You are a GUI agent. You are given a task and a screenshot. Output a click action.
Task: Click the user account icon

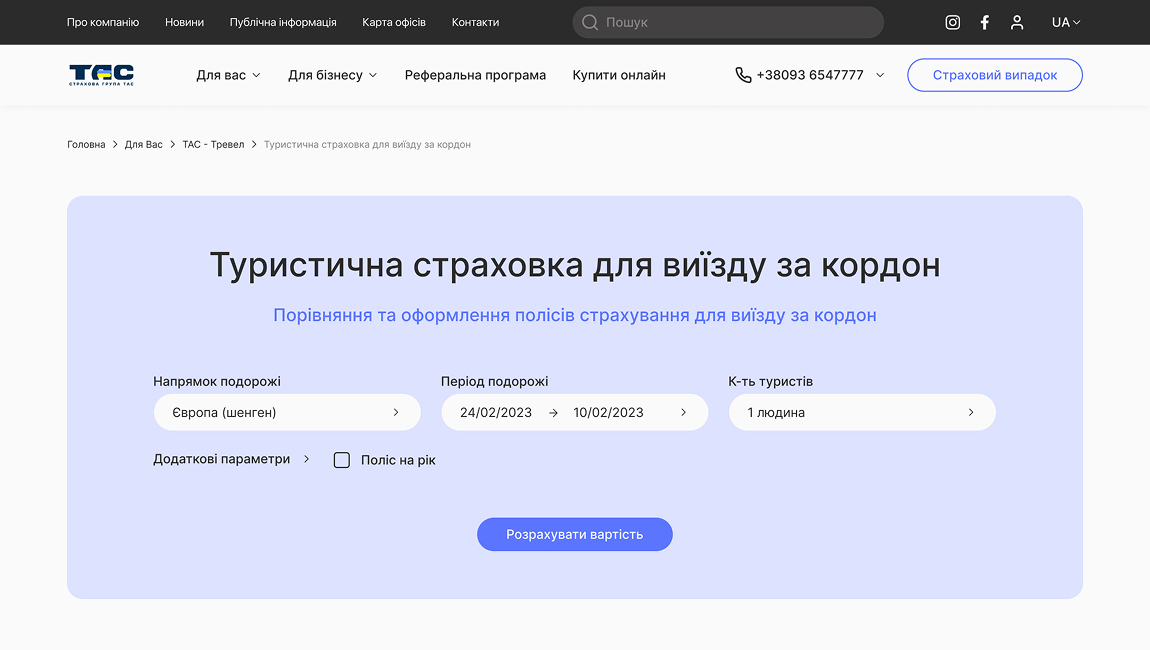coord(1016,21)
